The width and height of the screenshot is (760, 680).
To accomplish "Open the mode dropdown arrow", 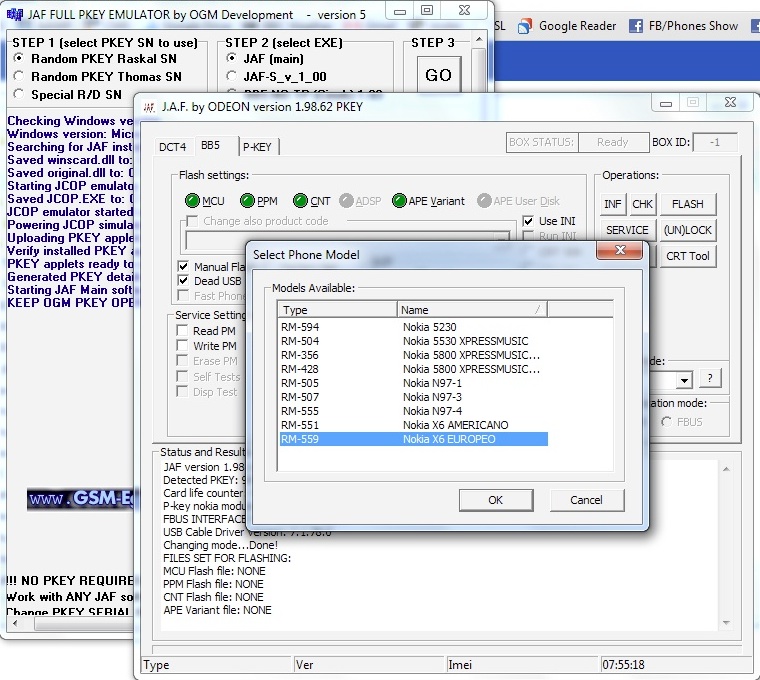I will point(684,380).
